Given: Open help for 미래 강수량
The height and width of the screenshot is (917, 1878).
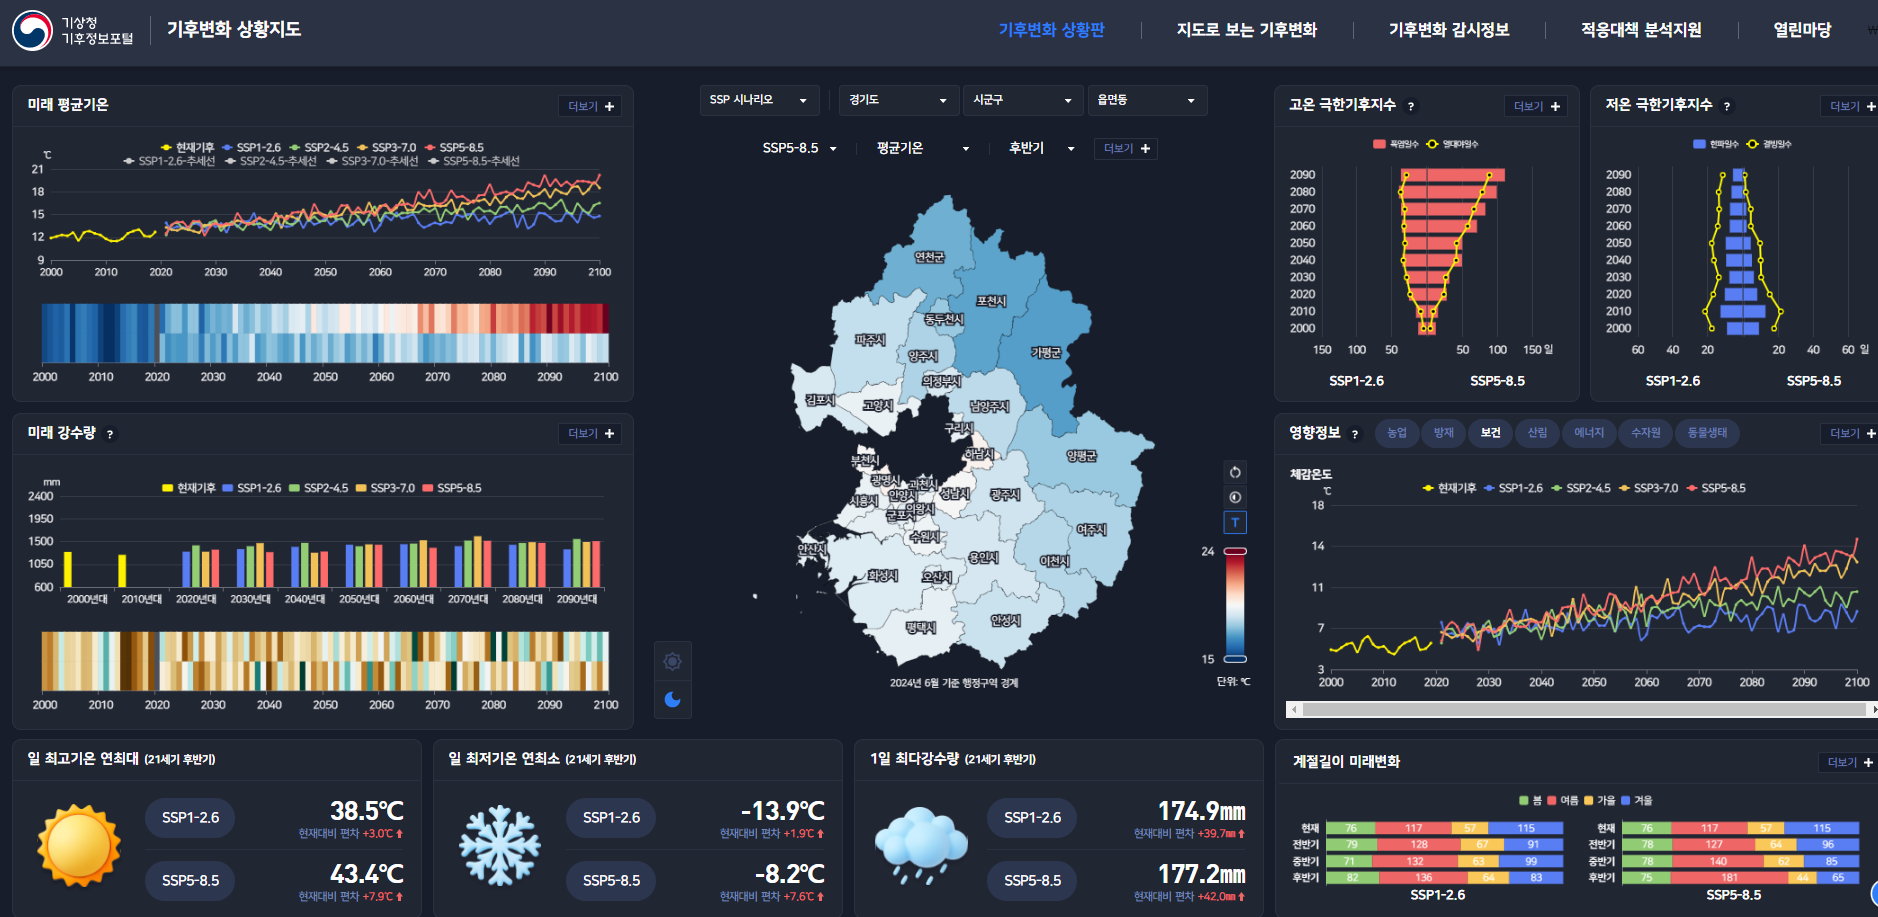Looking at the screenshot, I should point(110,434).
